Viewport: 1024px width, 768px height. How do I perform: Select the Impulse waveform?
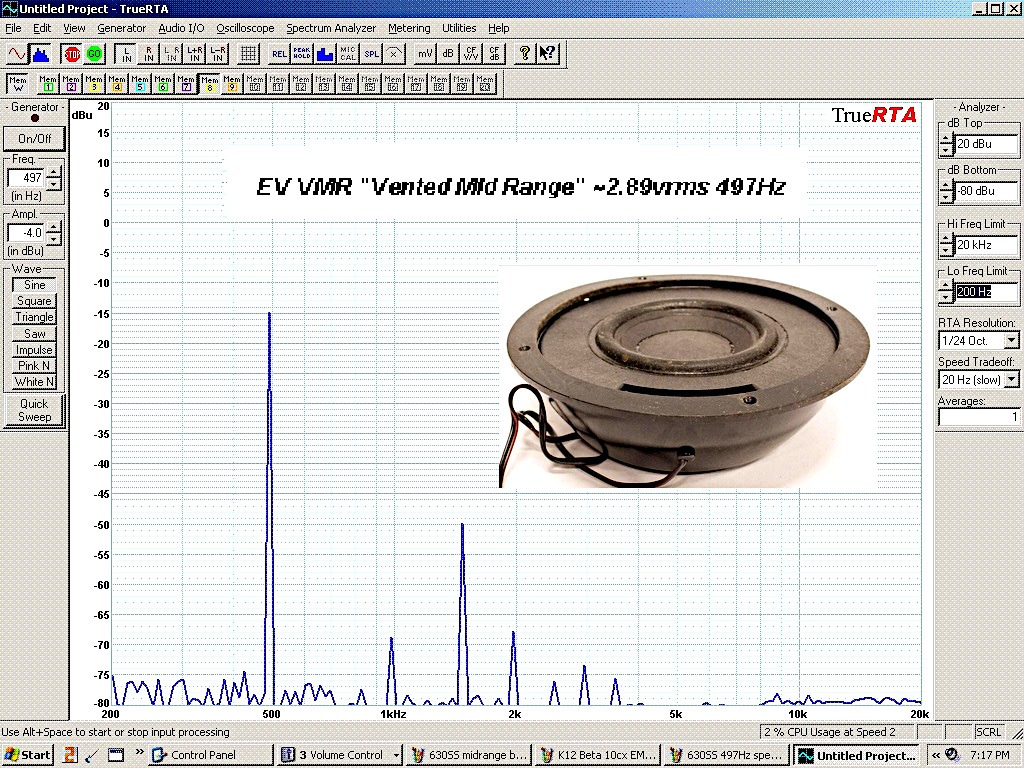(34, 350)
